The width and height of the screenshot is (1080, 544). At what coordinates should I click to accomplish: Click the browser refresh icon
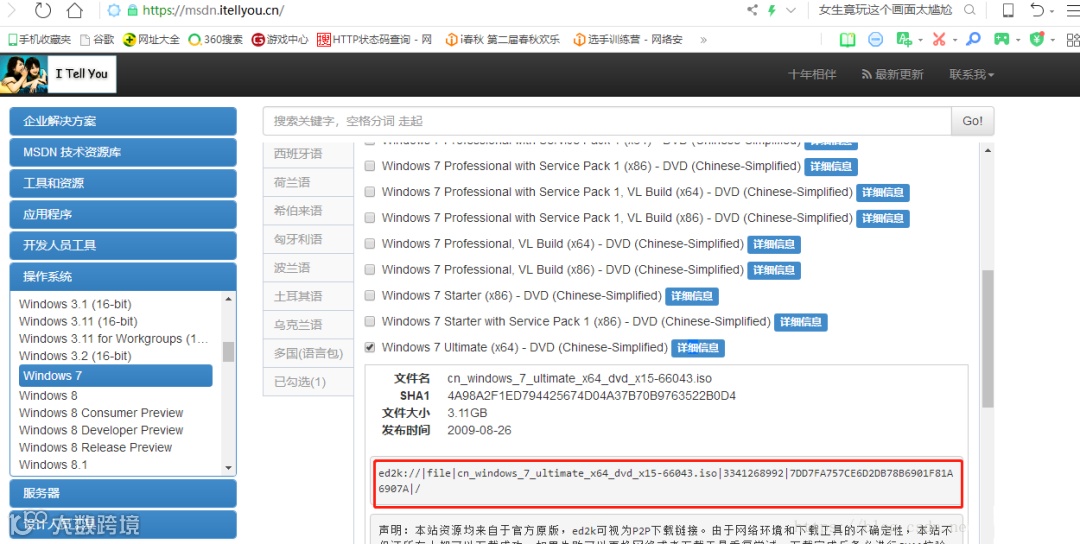pyautogui.click(x=43, y=10)
